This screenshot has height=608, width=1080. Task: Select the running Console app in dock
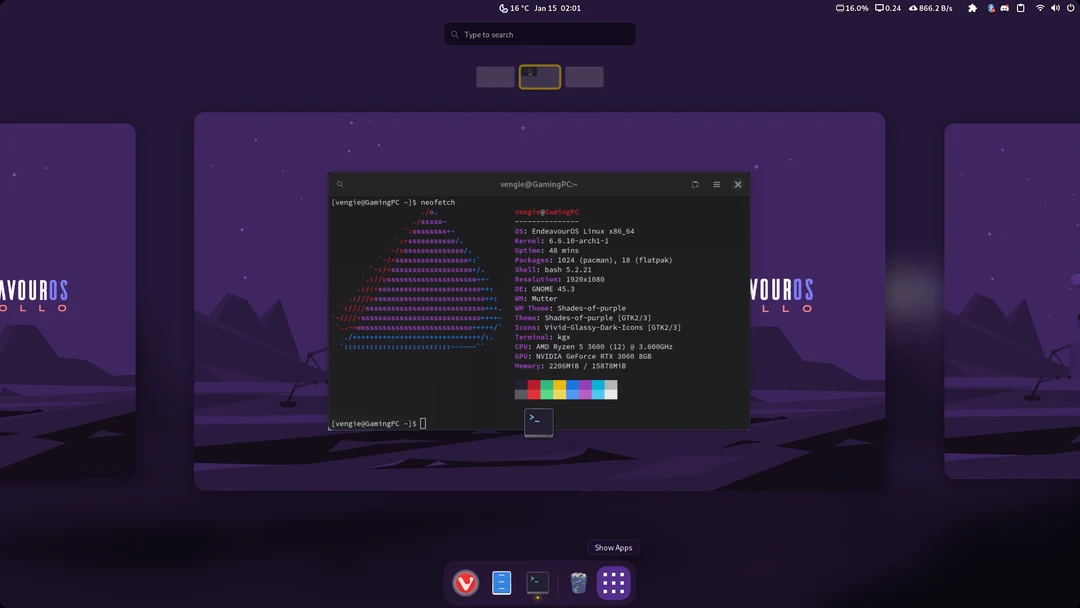(537, 583)
